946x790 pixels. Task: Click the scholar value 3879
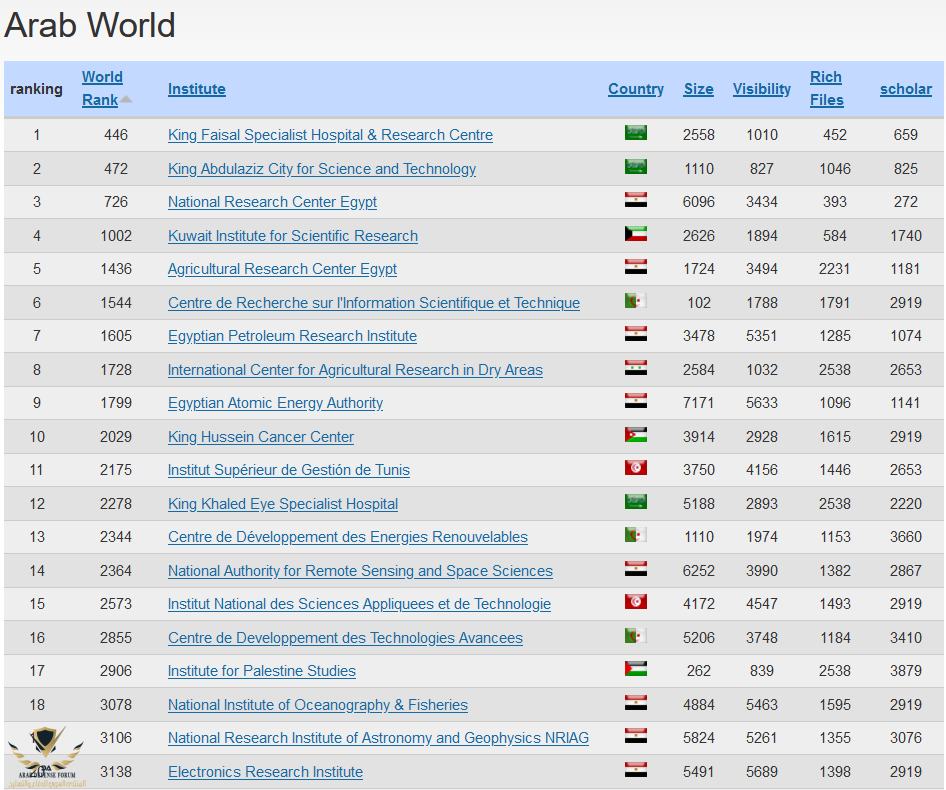click(x=906, y=671)
